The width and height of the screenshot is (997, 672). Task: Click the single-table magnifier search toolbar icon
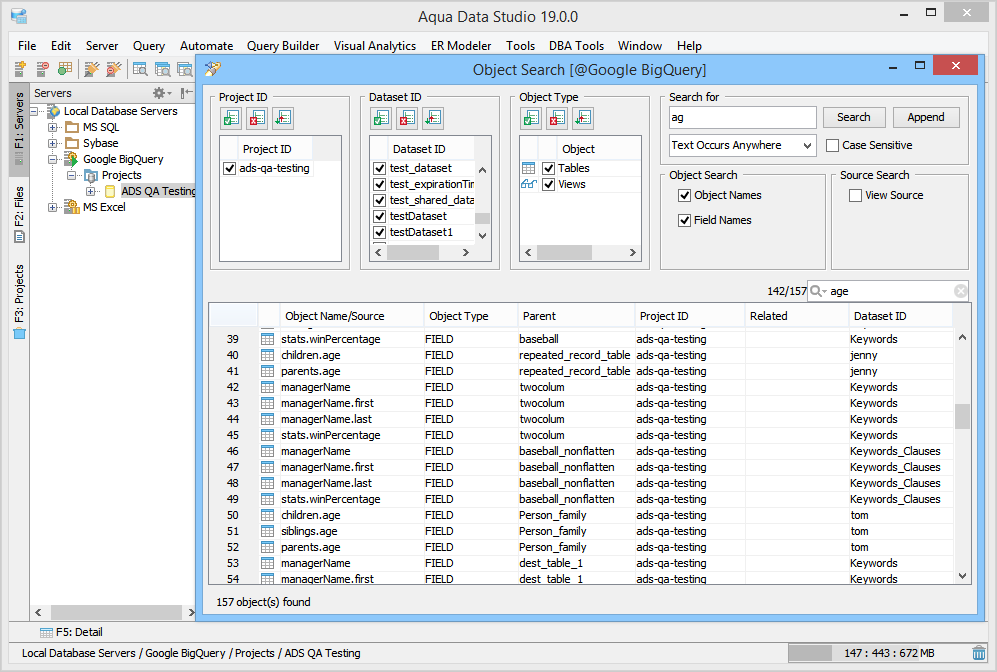[x=140, y=69]
